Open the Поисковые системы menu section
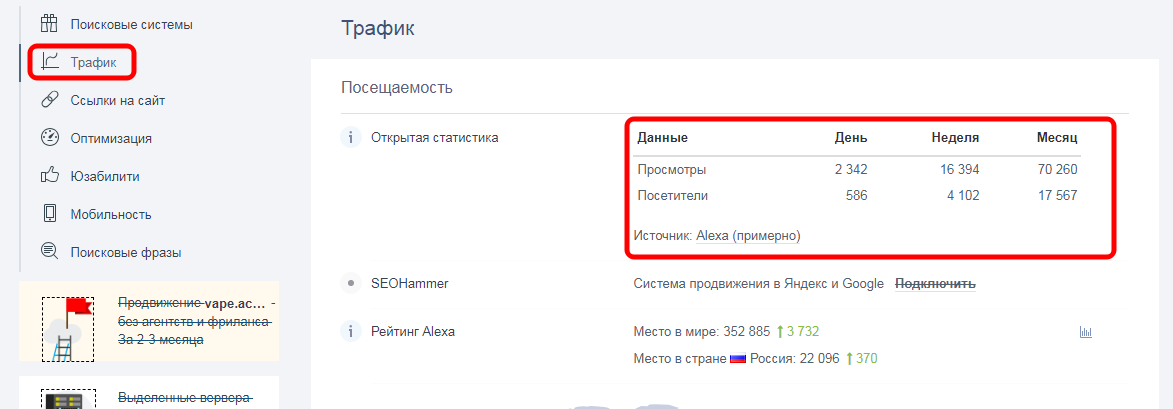 click(131, 24)
